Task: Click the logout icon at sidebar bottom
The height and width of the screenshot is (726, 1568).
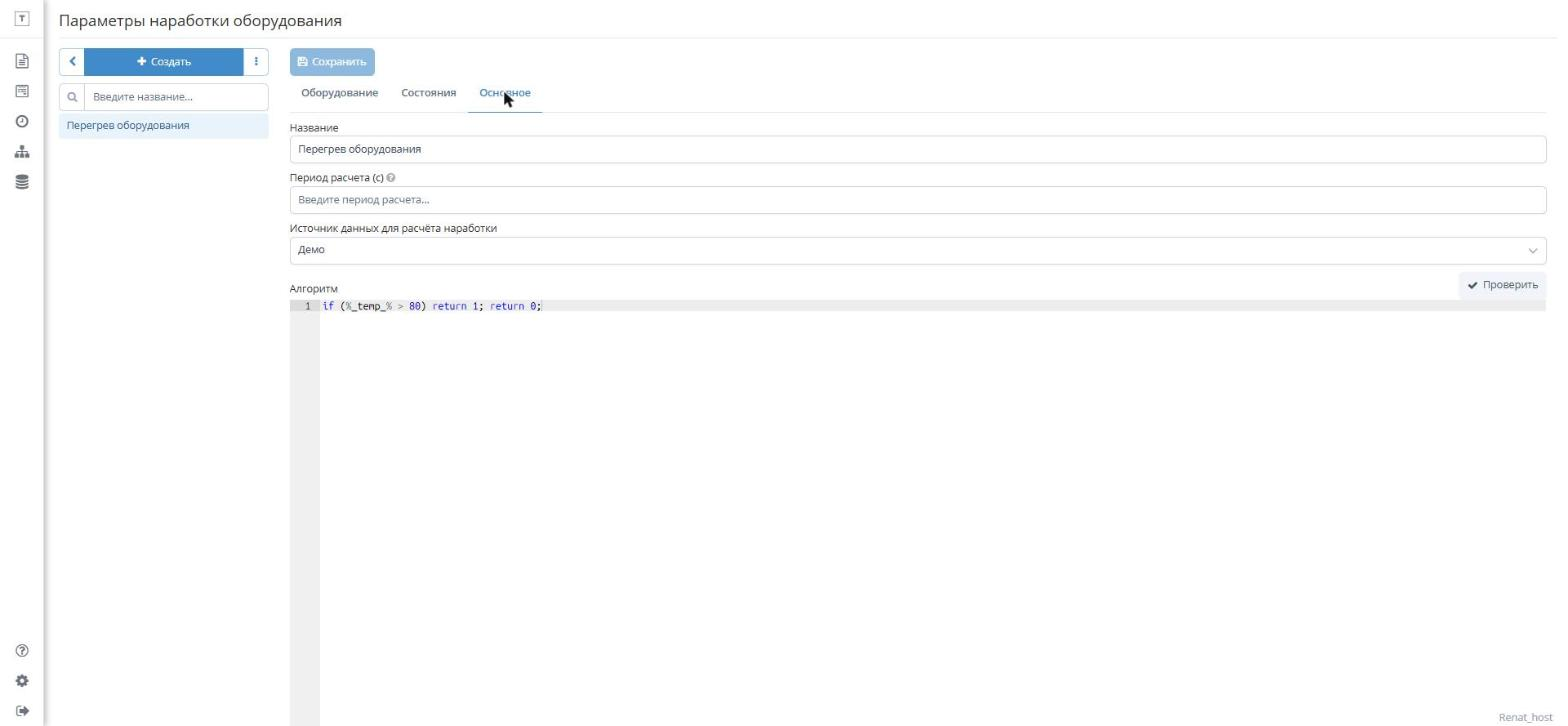Action: [x=22, y=711]
